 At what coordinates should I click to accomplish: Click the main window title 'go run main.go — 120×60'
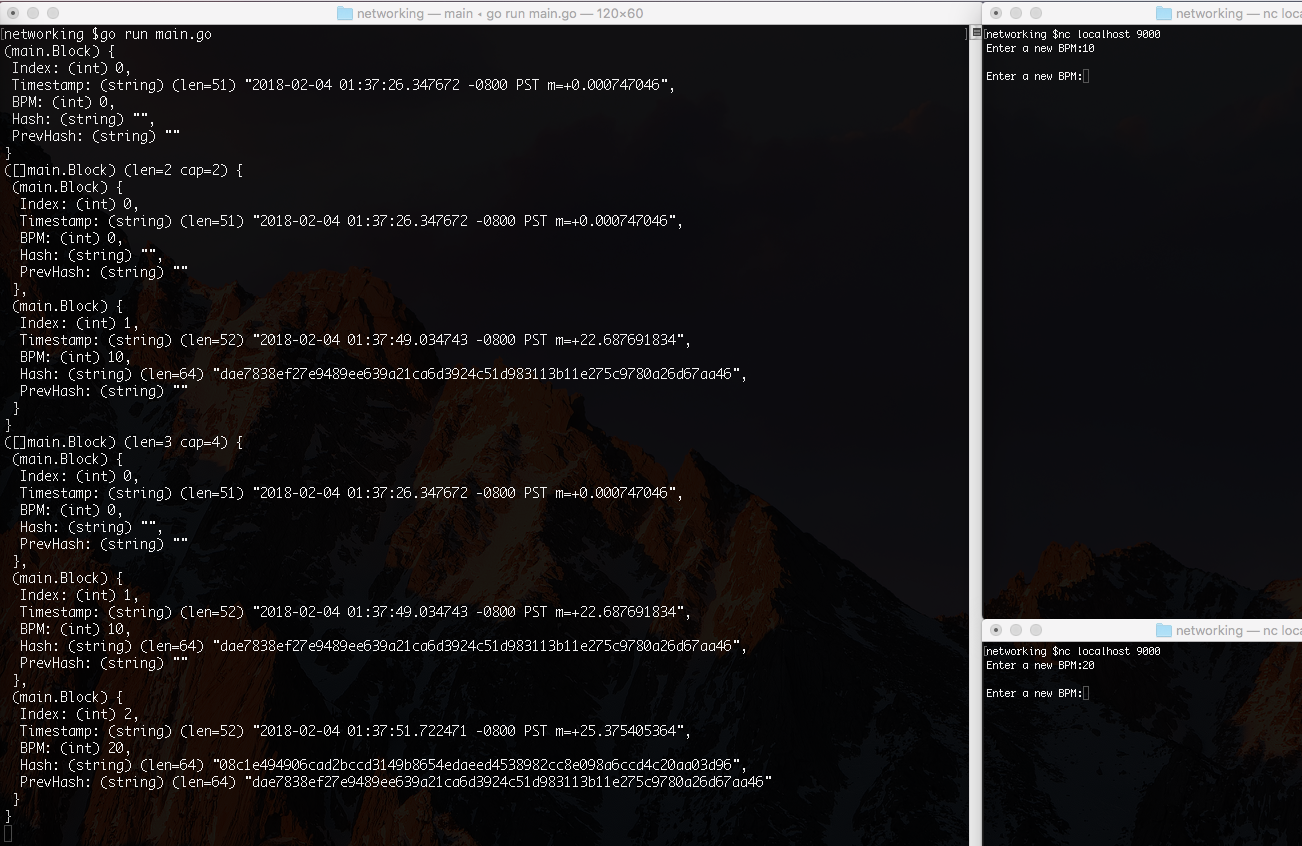point(565,13)
